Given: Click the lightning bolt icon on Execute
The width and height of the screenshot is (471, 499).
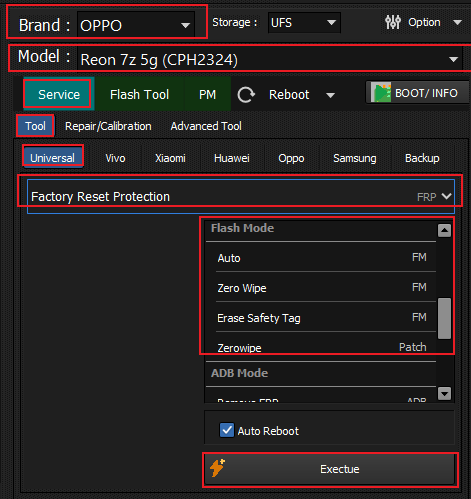Looking at the screenshot, I should pos(217,468).
